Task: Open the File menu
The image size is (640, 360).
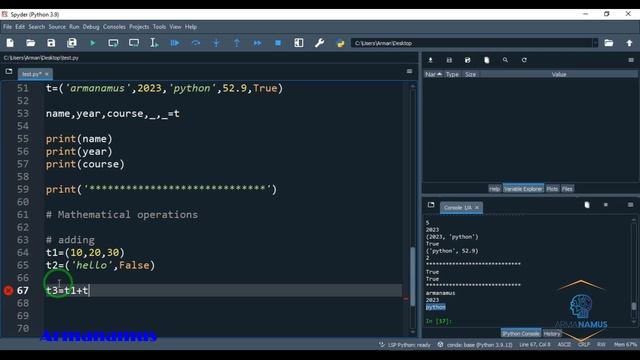Action: pyautogui.click(x=7, y=27)
